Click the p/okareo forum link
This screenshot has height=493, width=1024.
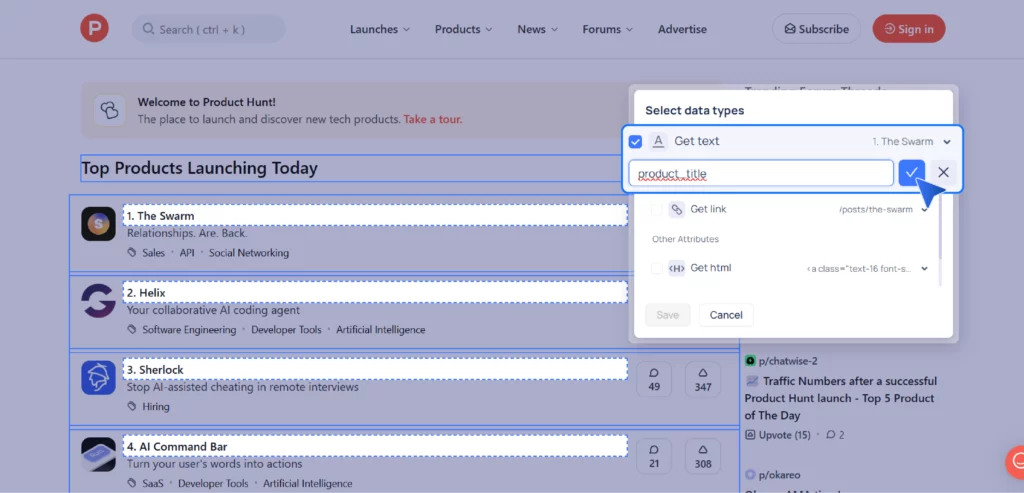779,475
